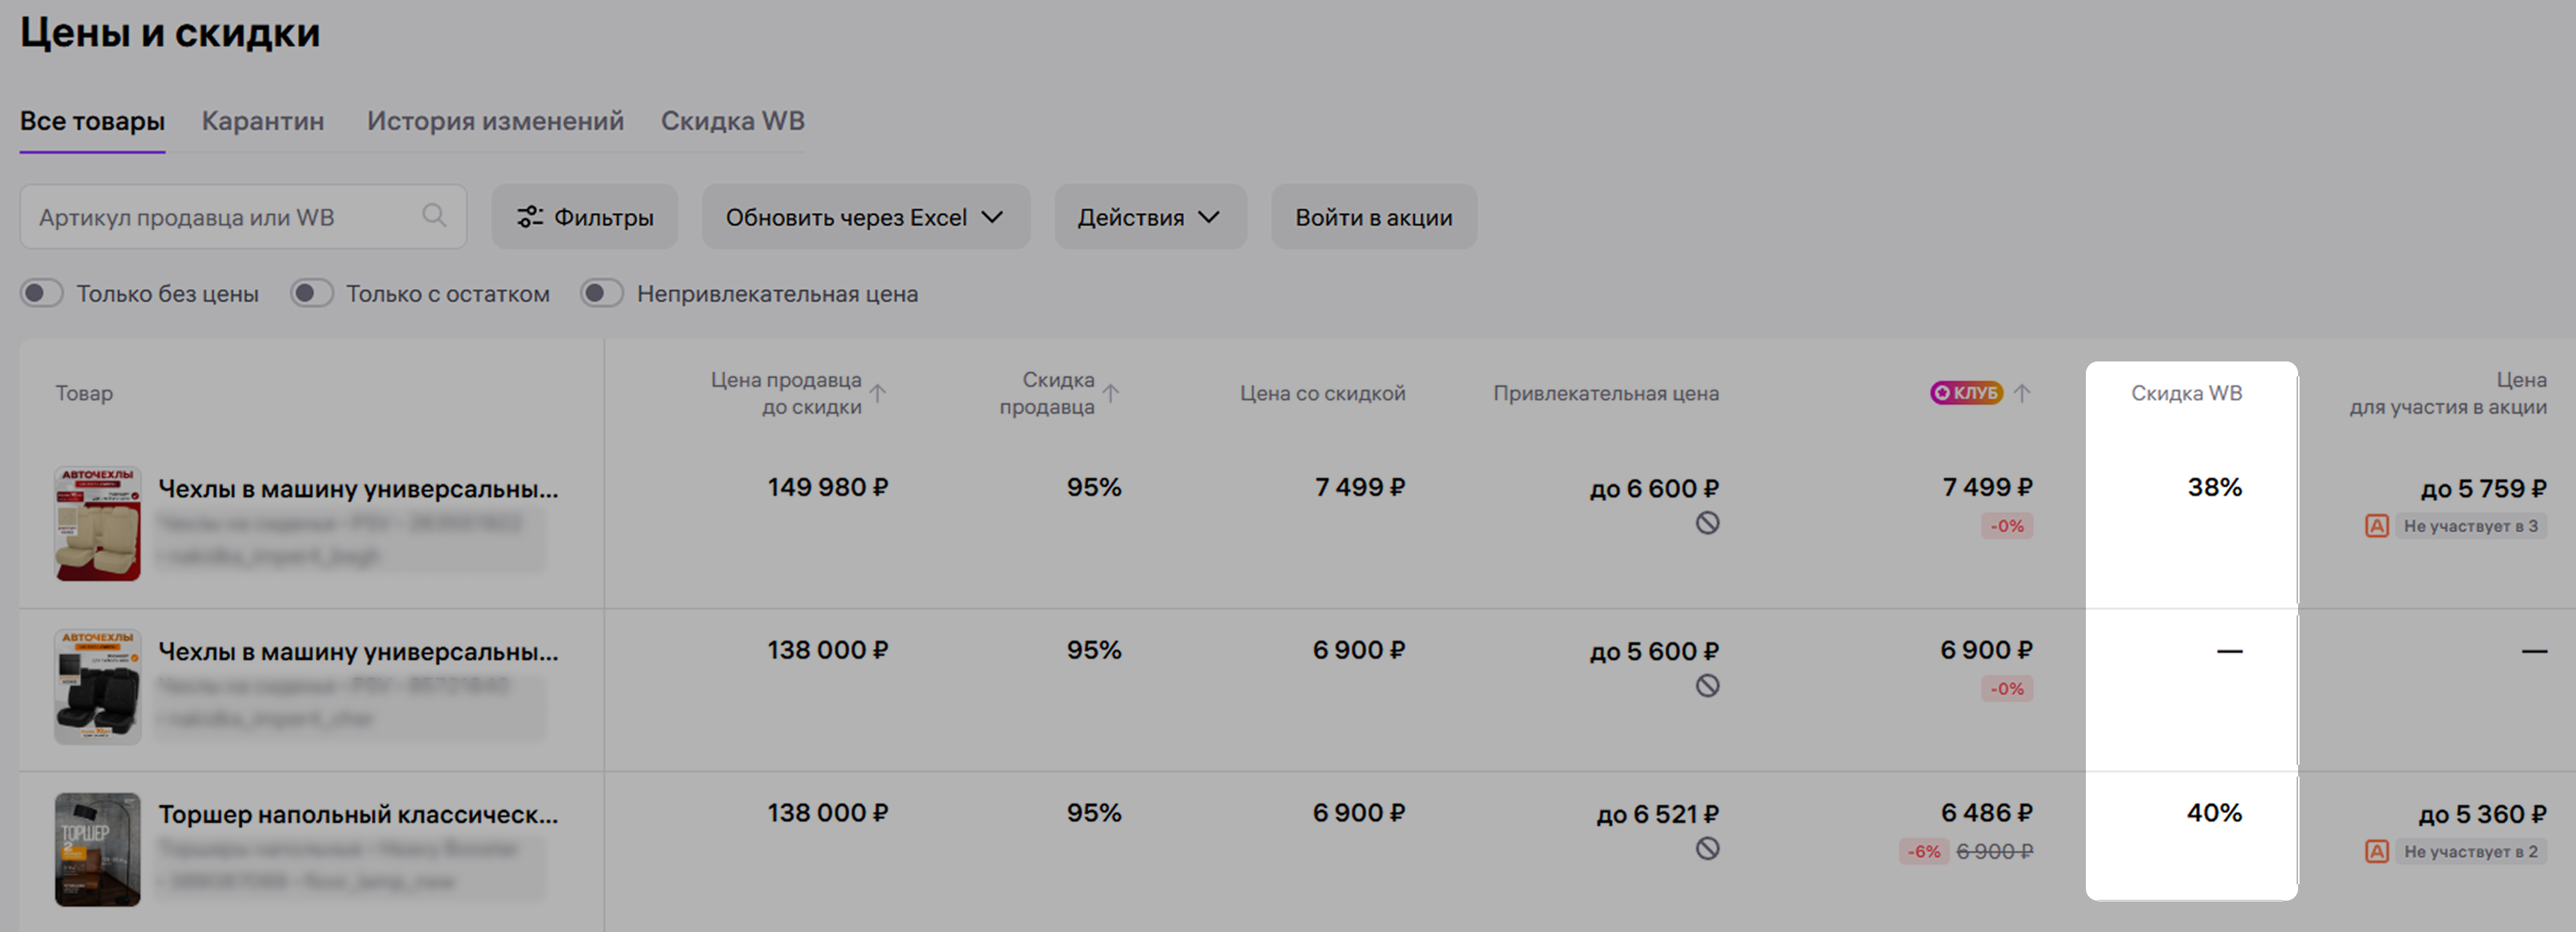Click the Артикул продавца search field
This screenshot has width=2576, height=932.
coord(225,217)
